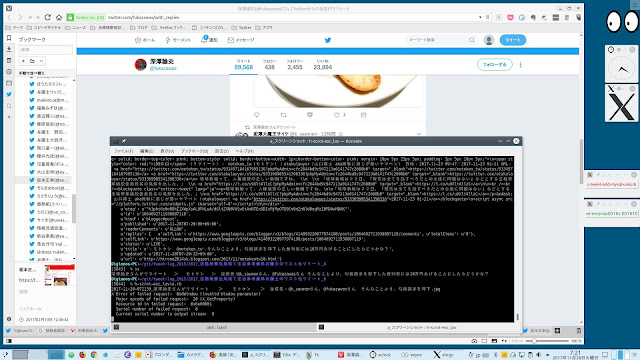This screenshot has height=360, width=640.
Task: Click reply icon under the food tweet
Action: click(257, 115)
